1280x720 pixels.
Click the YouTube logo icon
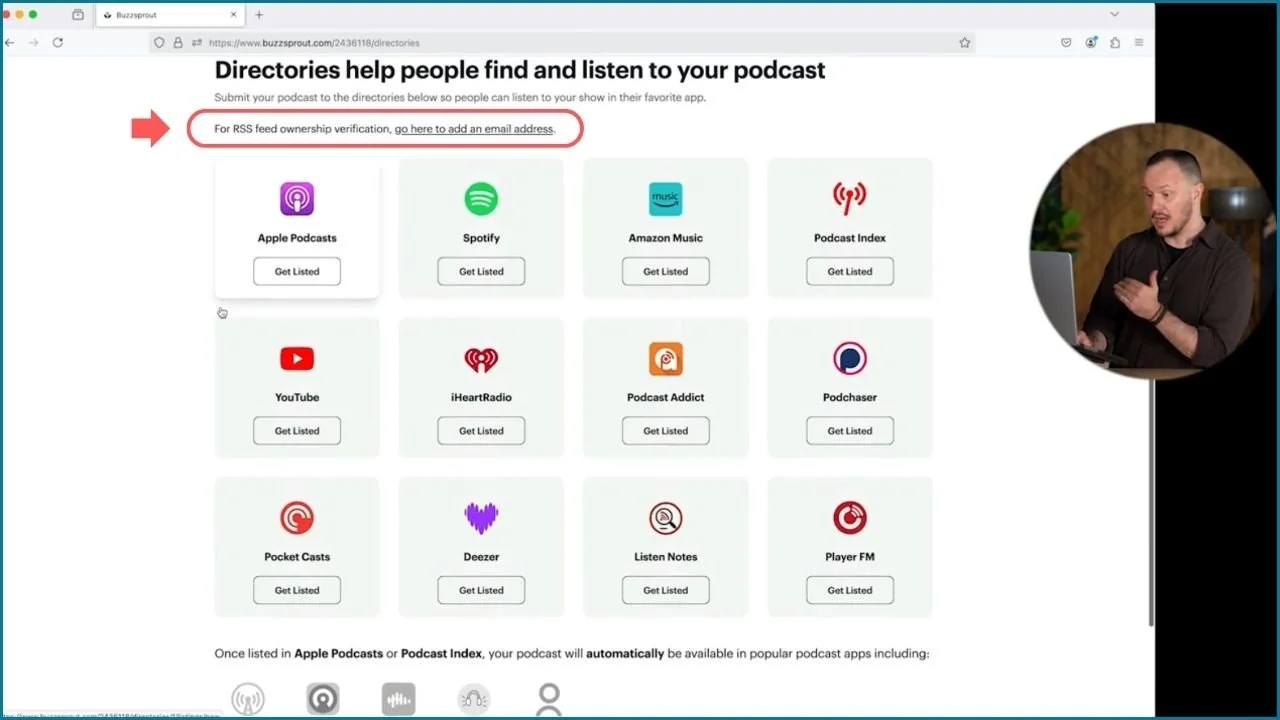click(x=297, y=358)
